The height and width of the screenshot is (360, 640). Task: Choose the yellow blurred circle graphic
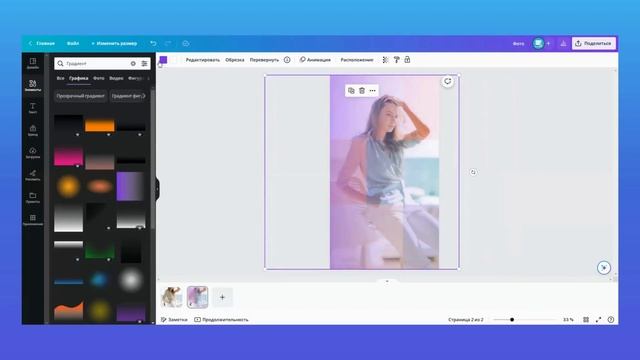click(x=100, y=311)
